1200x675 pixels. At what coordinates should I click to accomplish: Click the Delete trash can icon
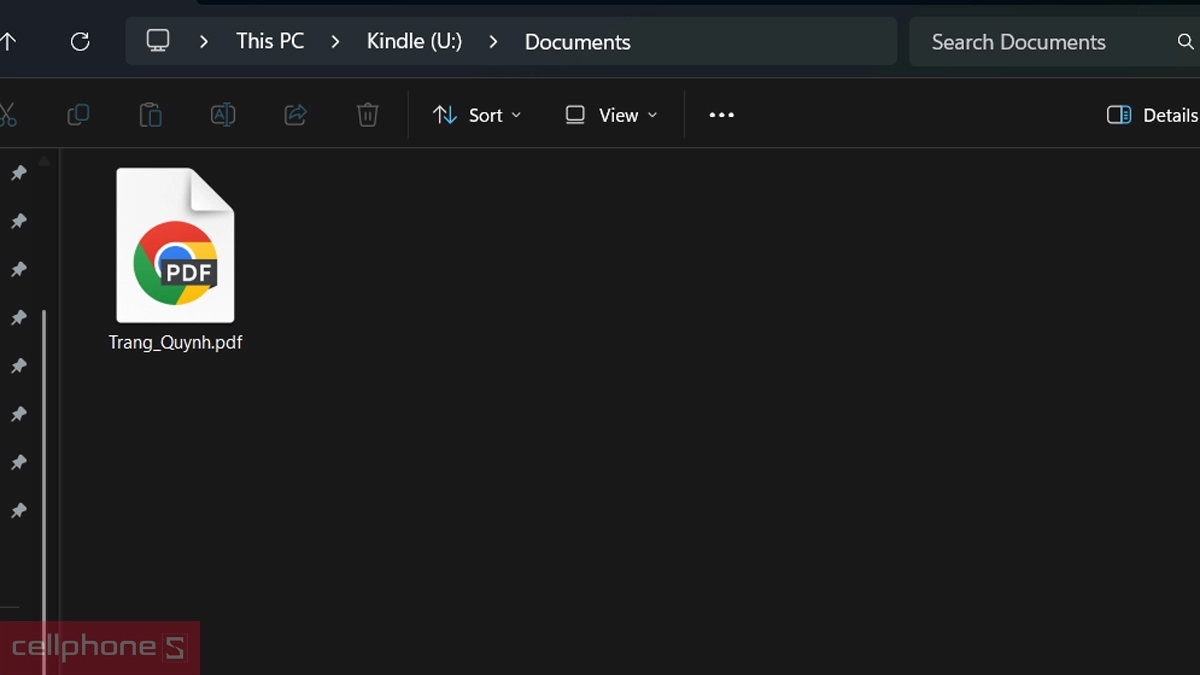point(368,115)
